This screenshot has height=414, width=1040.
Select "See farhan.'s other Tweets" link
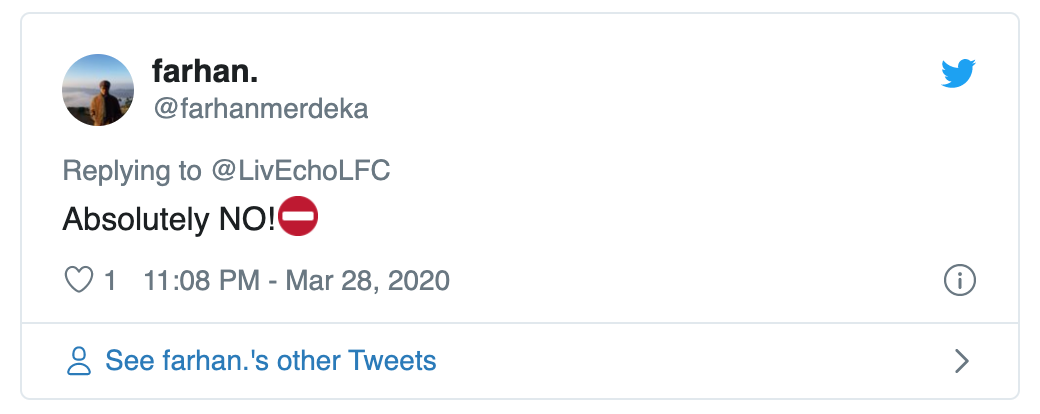[x=270, y=360]
